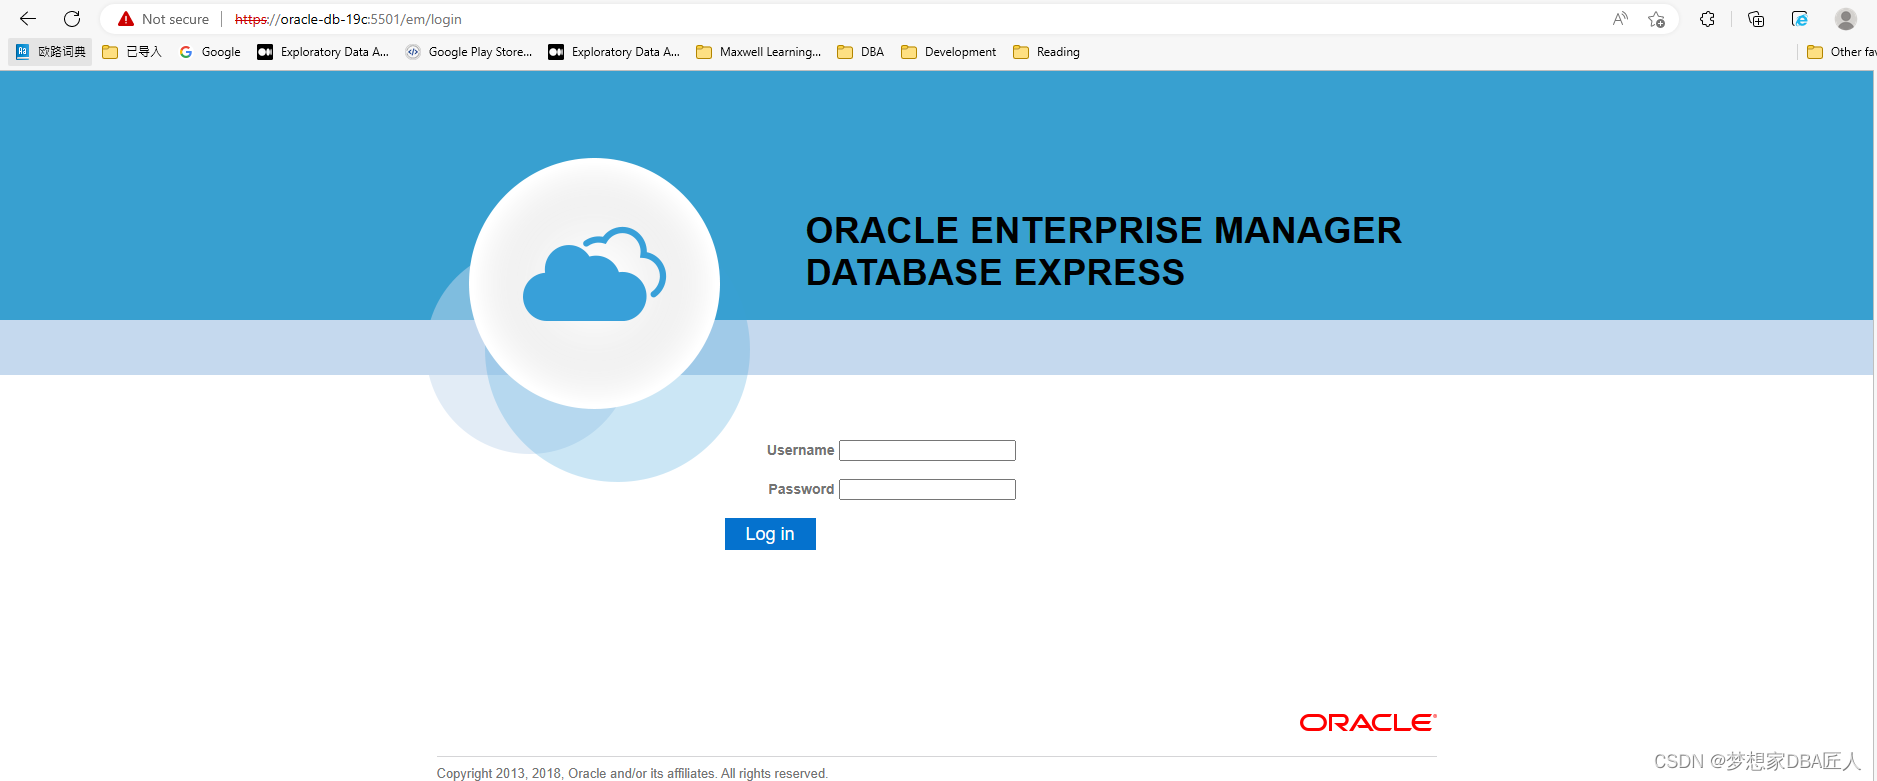Viewport: 1877px width, 781px height.
Task: Open the 已导入 bookmarks folder
Action: point(132,52)
